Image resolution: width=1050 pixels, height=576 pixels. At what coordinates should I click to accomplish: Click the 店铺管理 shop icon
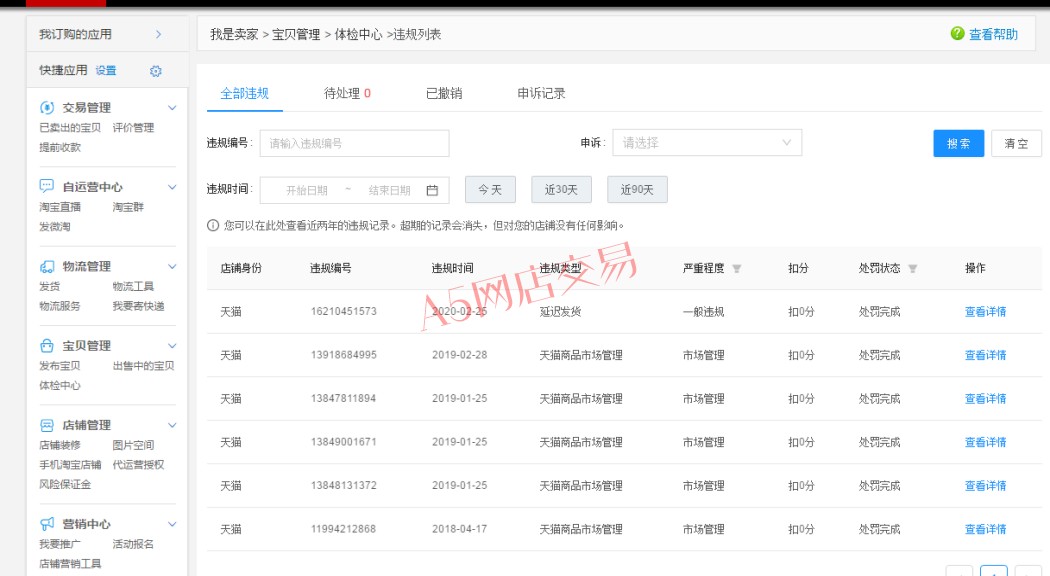[x=47, y=425]
